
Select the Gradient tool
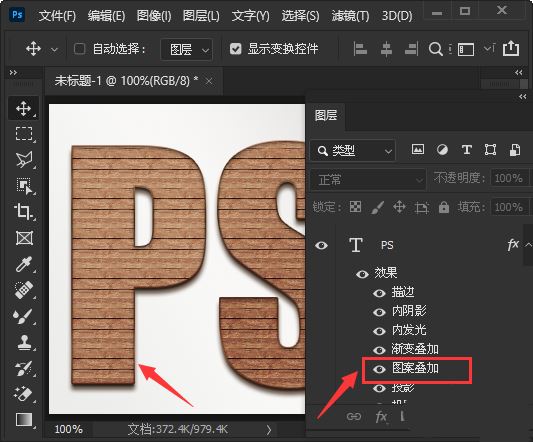pyautogui.click(x=24, y=420)
